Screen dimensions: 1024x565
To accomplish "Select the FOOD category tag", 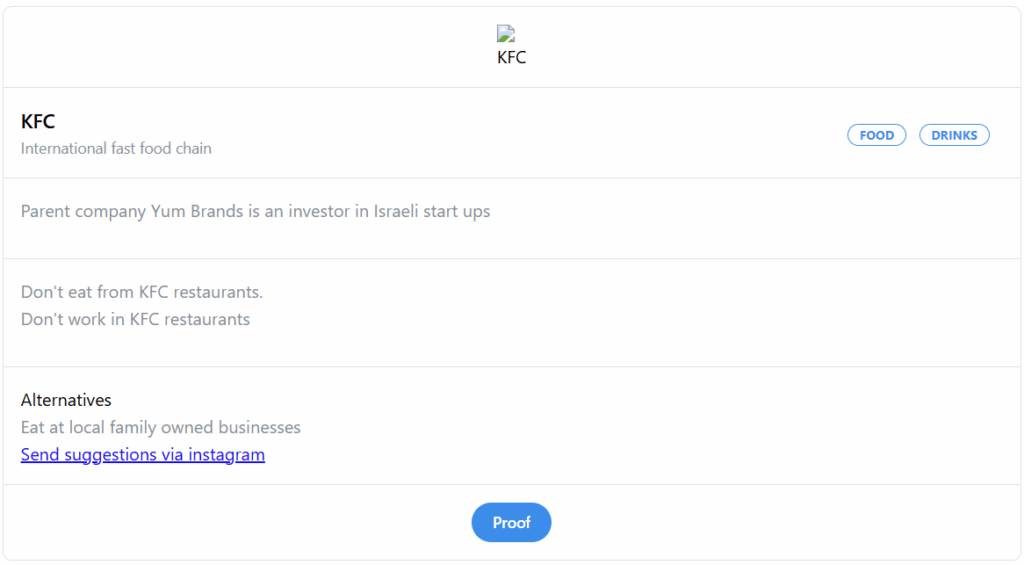I will click(x=876, y=135).
